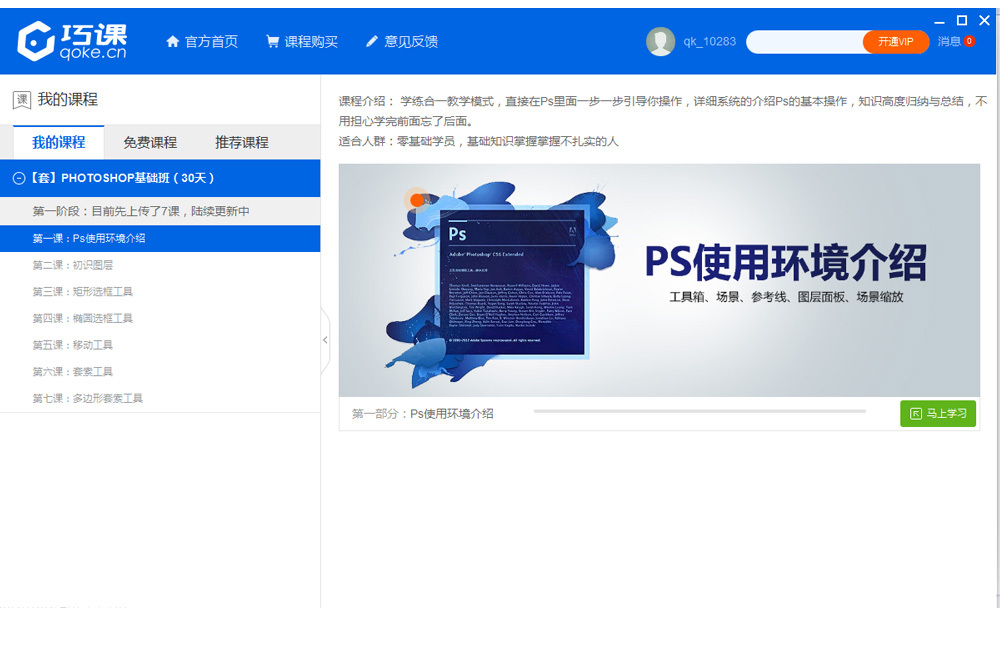Click the home icon beside 官方首页

pos(172,42)
